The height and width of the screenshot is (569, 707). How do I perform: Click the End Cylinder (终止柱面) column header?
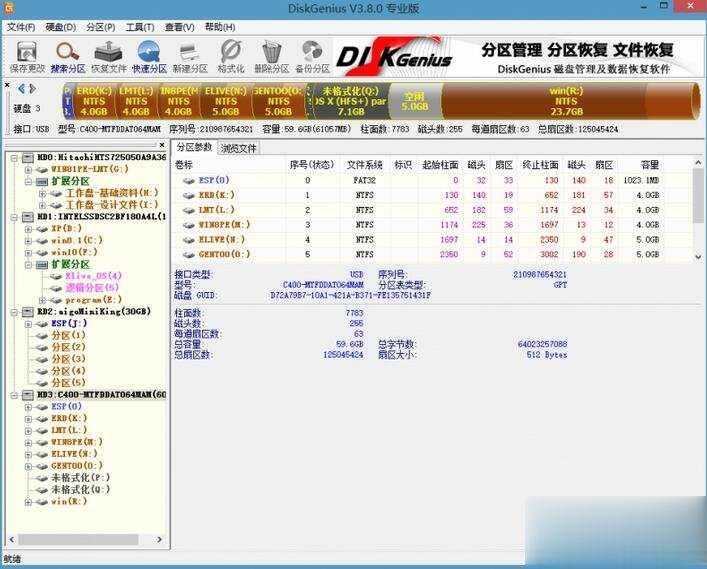coord(540,165)
